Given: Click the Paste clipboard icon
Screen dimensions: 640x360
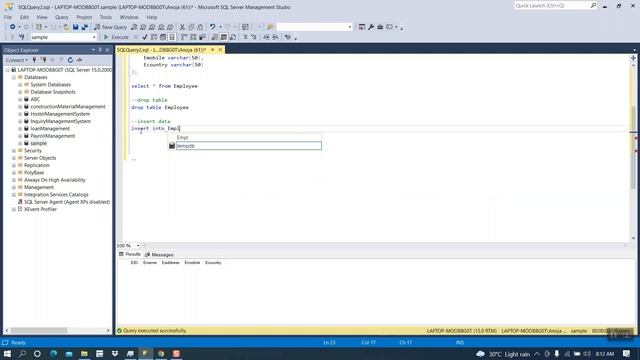Looking at the screenshot, I should point(200,27).
